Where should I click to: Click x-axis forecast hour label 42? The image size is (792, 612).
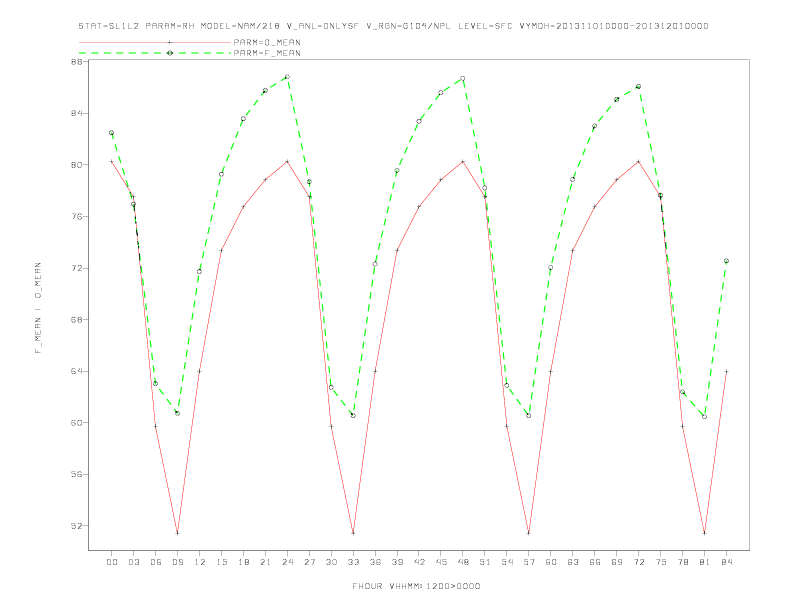tap(419, 562)
